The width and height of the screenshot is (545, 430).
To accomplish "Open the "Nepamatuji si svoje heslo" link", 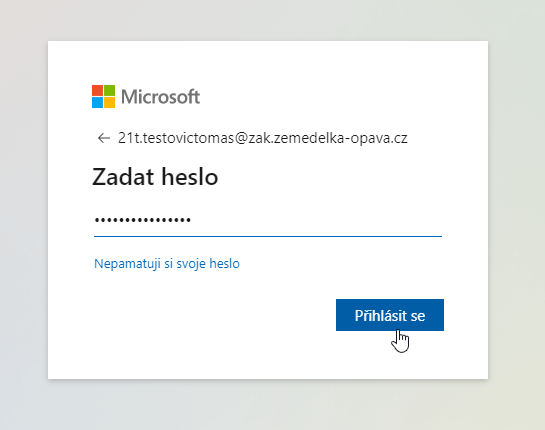I will [x=167, y=263].
